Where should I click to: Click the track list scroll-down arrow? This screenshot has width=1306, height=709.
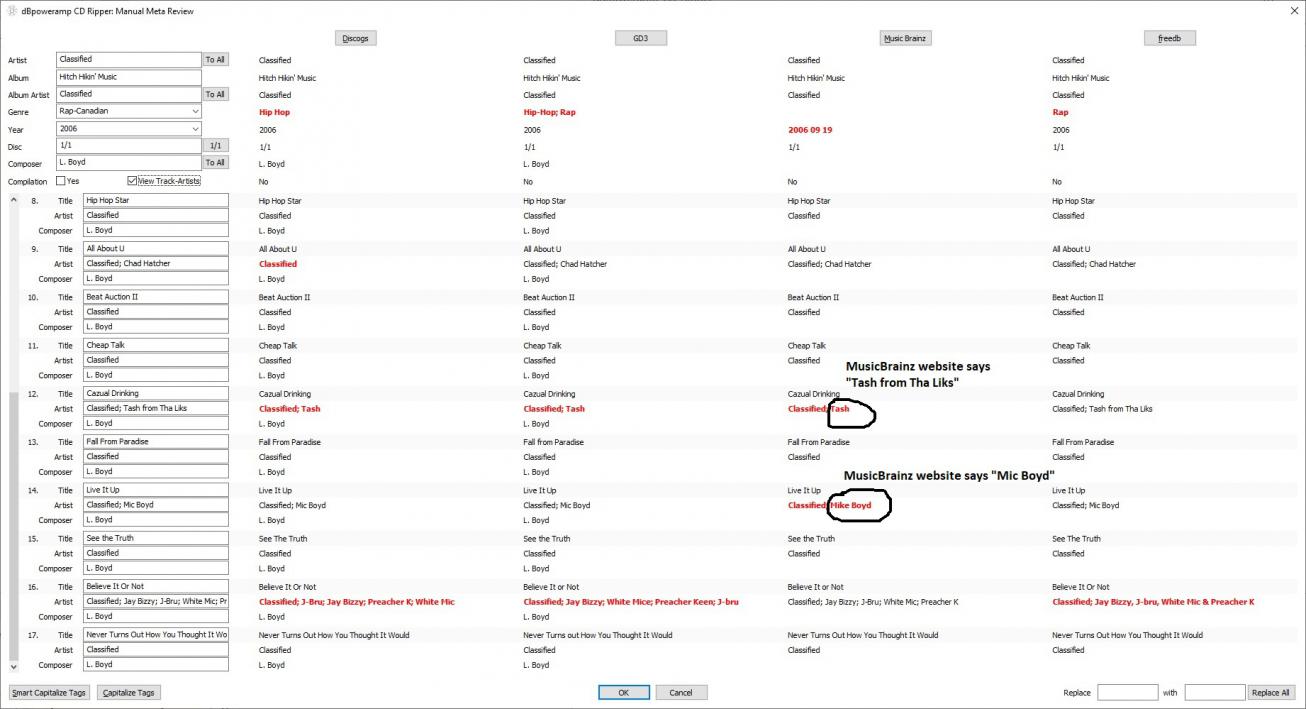click(13, 665)
